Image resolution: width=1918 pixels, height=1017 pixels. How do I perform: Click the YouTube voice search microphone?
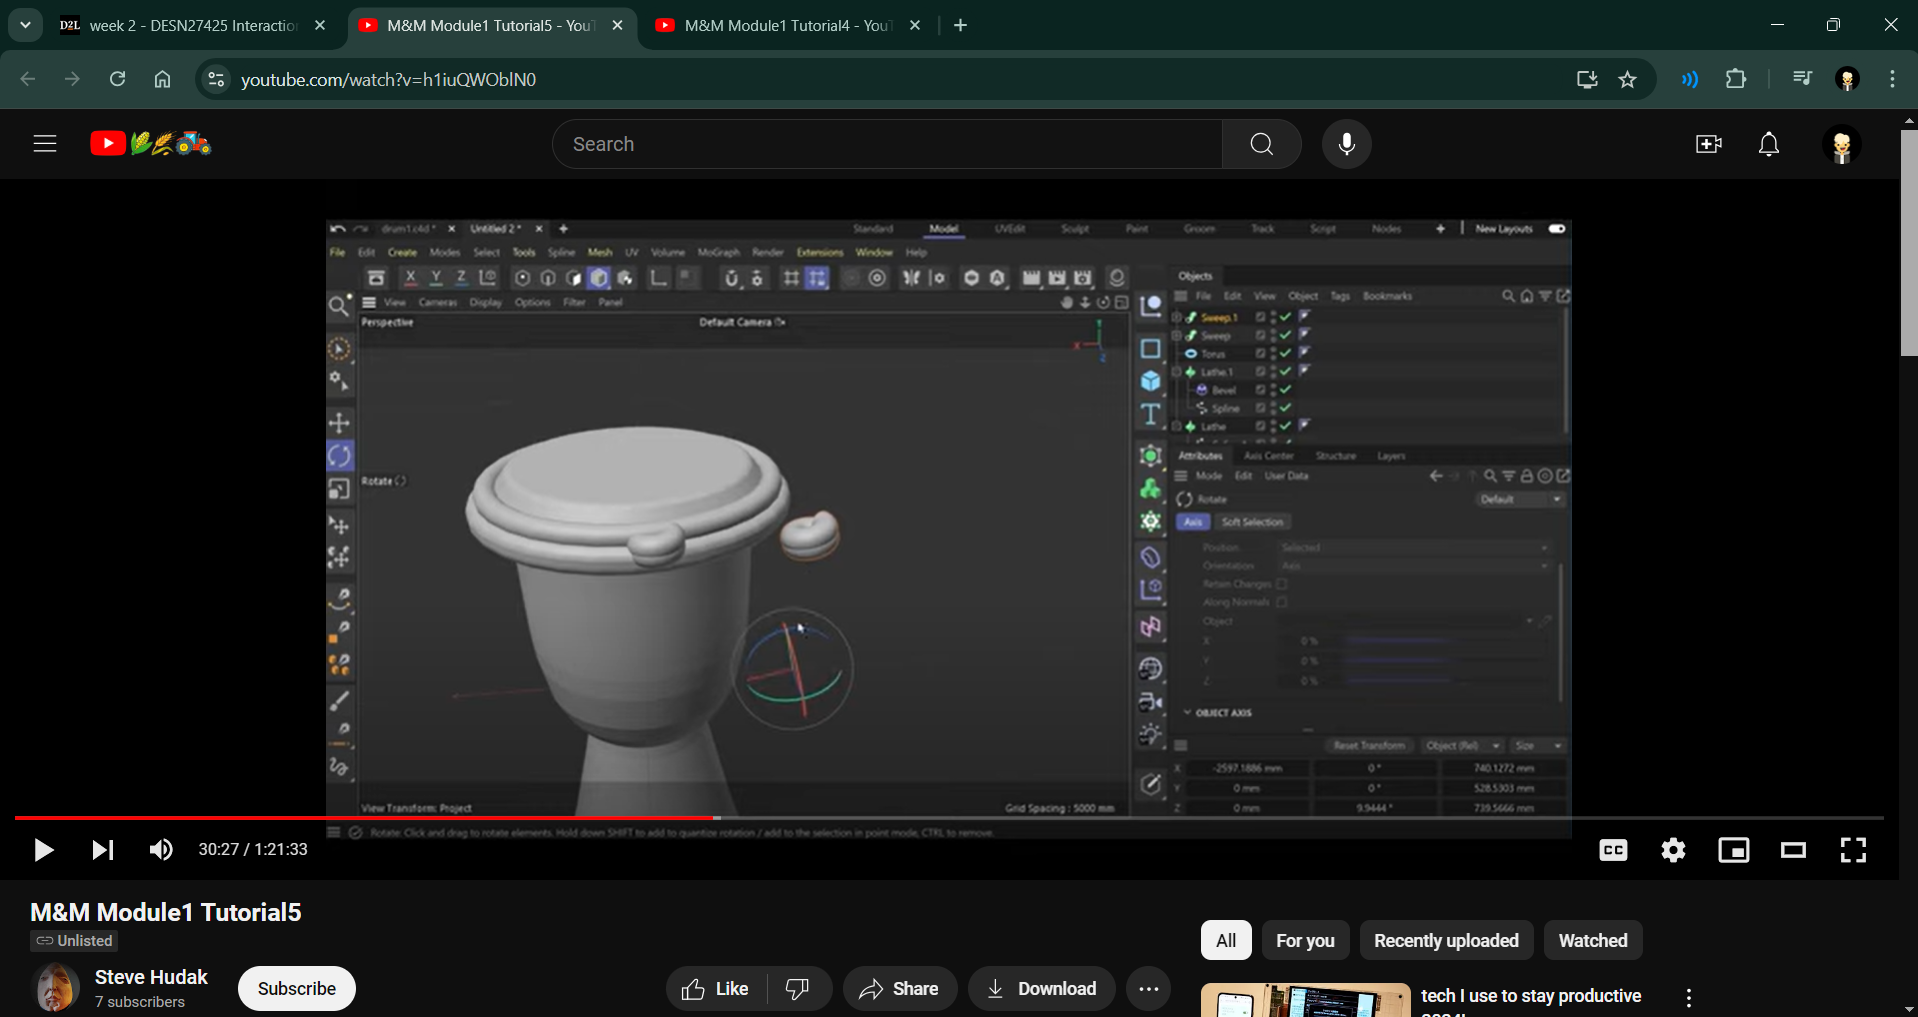[1346, 143]
